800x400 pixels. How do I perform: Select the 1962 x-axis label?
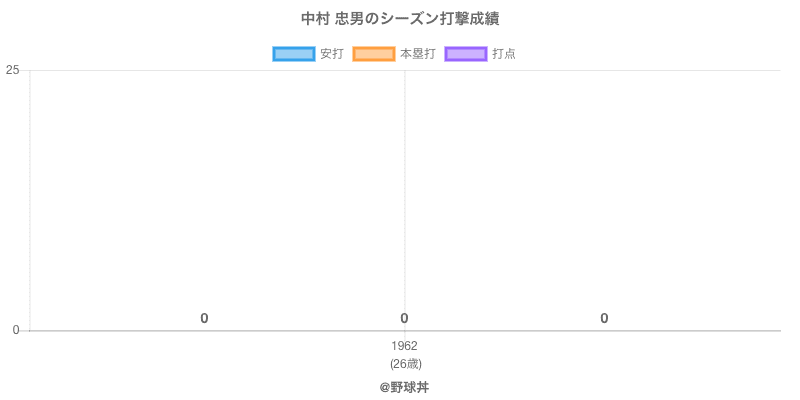(x=405, y=346)
